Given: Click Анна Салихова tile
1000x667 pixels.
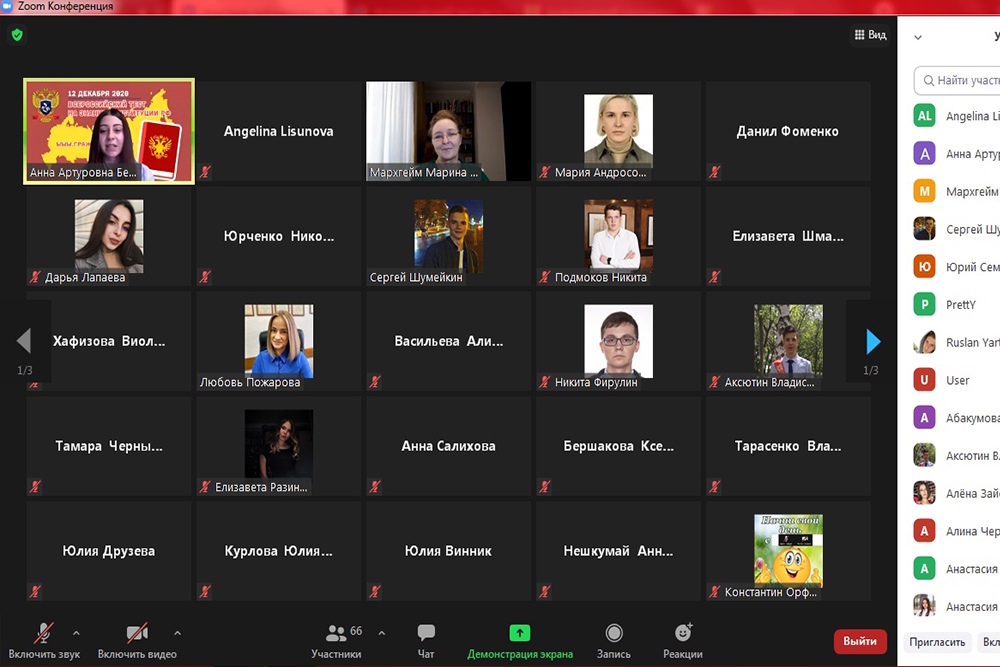Looking at the screenshot, I should pyautogui.click(x=448, y=446).
